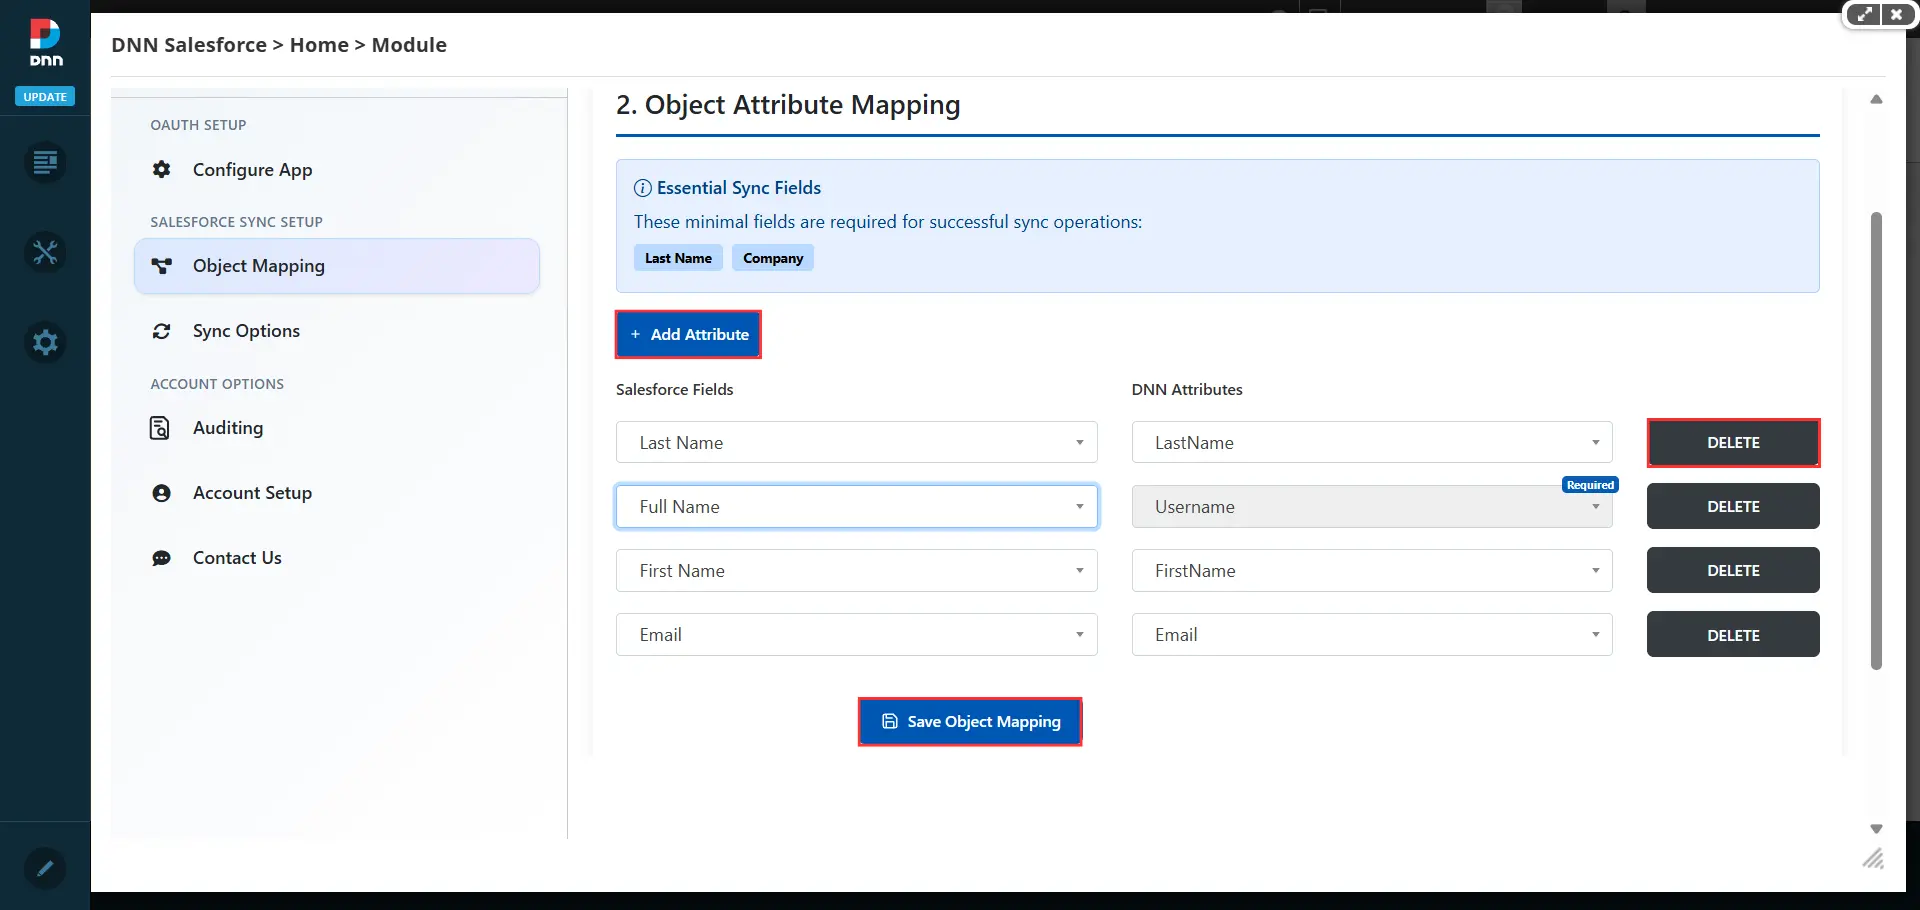Open Sync Options menu item

(x=337, y=331)
